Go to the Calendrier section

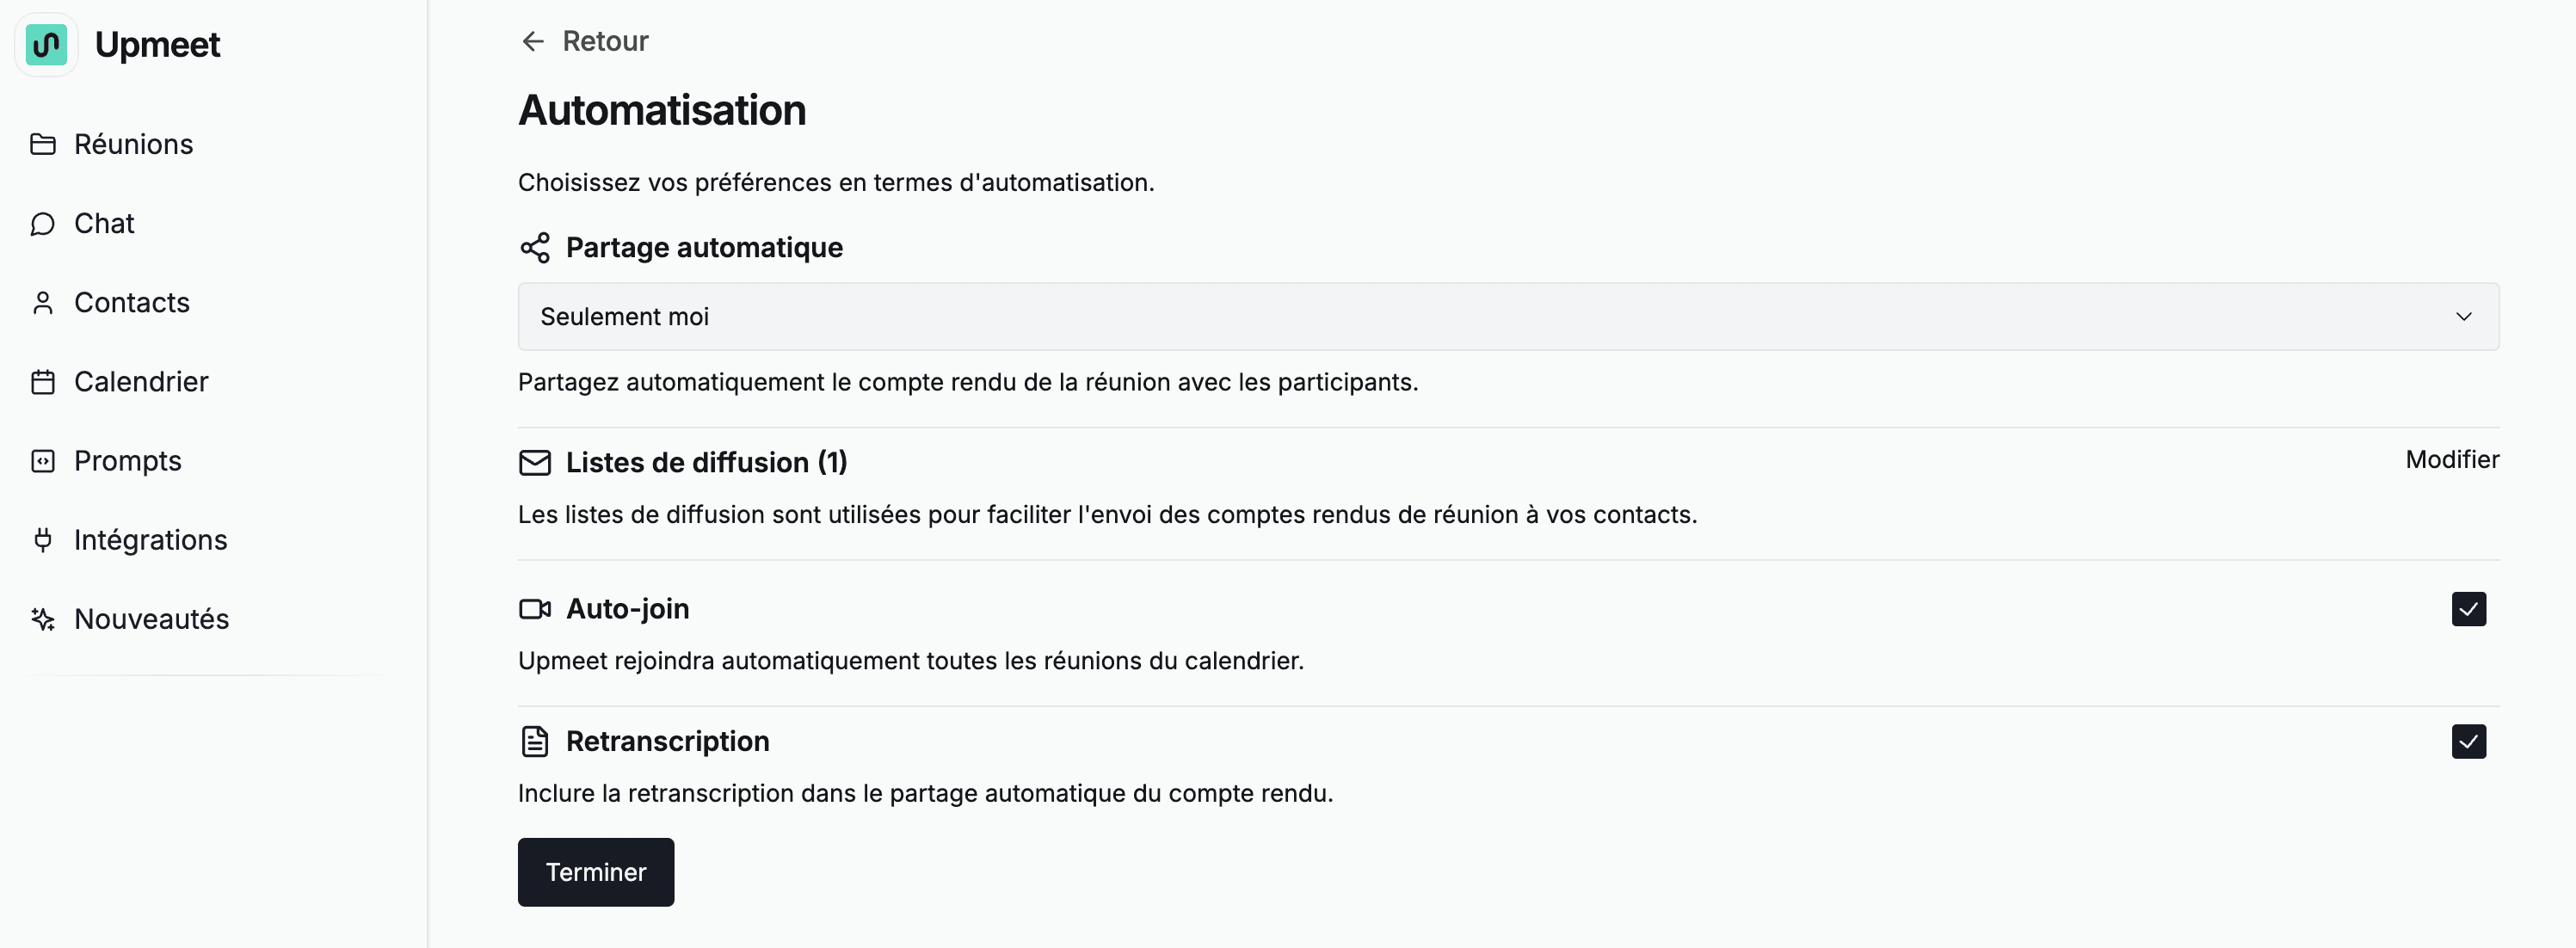coord(141,382)
